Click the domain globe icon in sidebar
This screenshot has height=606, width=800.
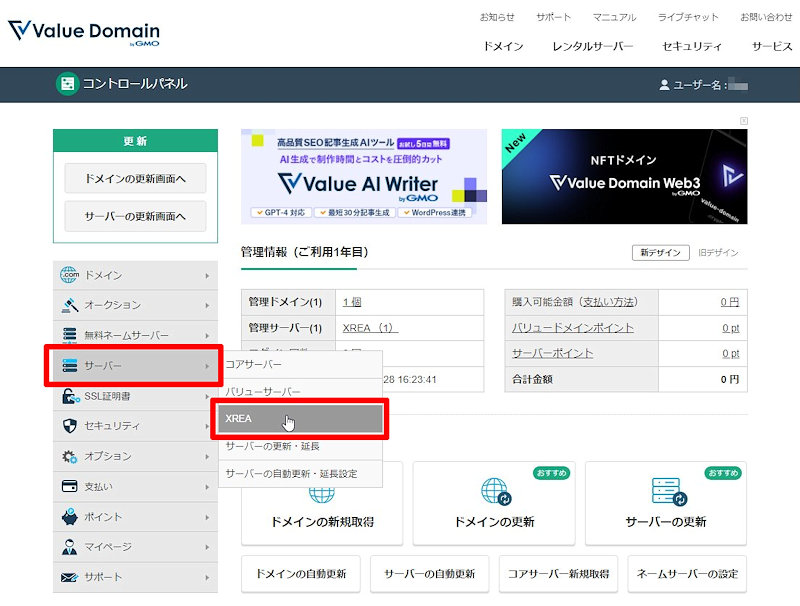tap(69, 275)
